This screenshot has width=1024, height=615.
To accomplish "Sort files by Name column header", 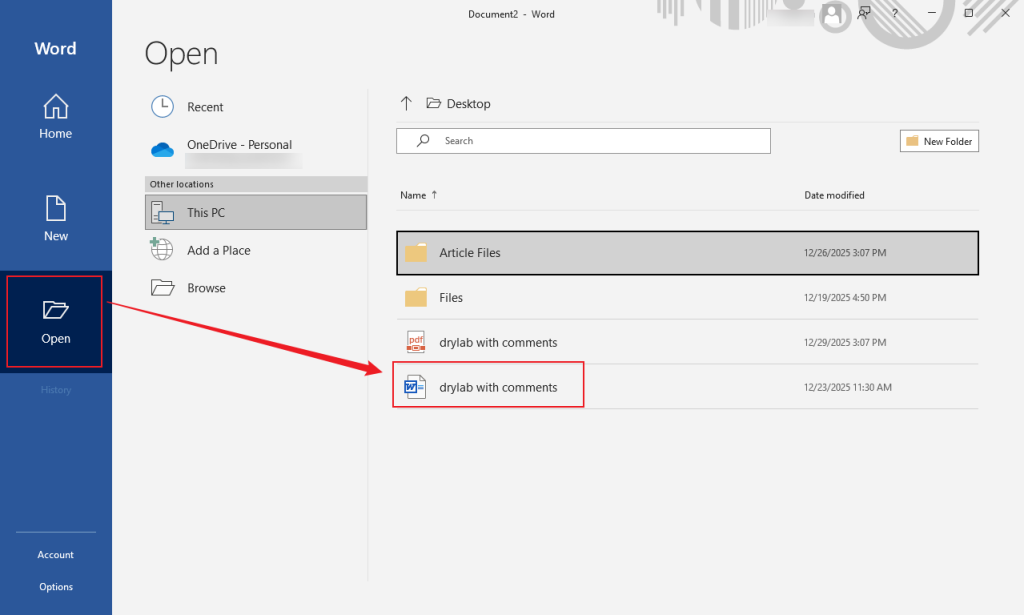I will click(x=413, y=195).
